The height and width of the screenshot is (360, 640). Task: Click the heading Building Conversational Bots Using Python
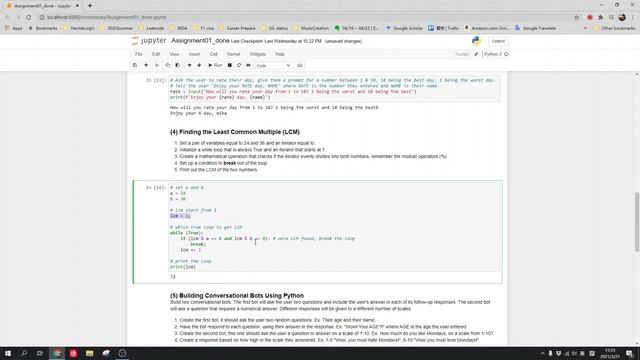pos(237,295)
